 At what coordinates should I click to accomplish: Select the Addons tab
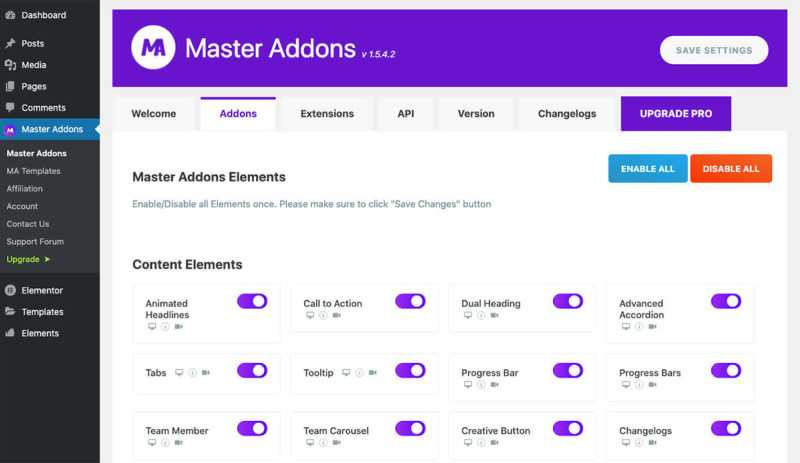pos(238,114)
